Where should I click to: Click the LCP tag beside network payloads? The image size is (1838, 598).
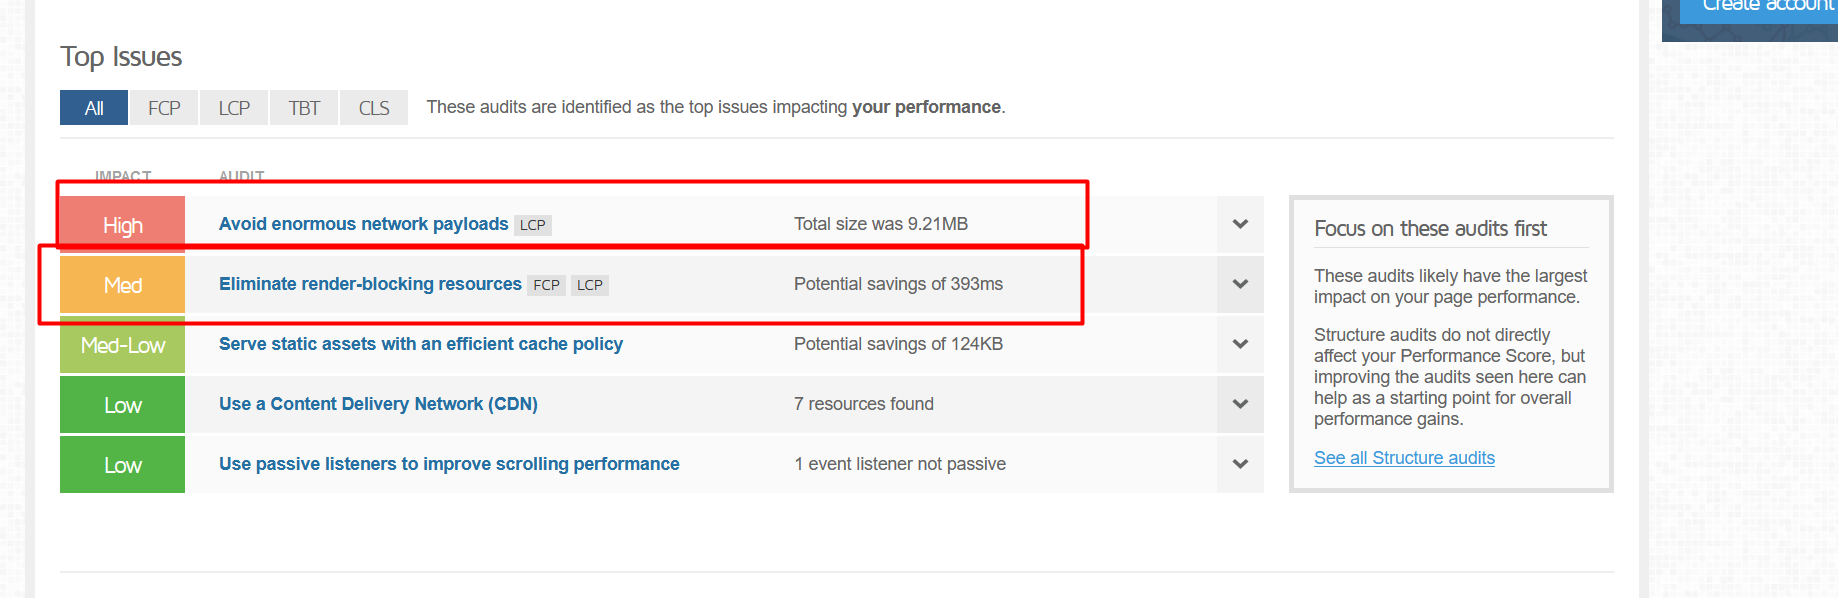(x=533, y=225)
